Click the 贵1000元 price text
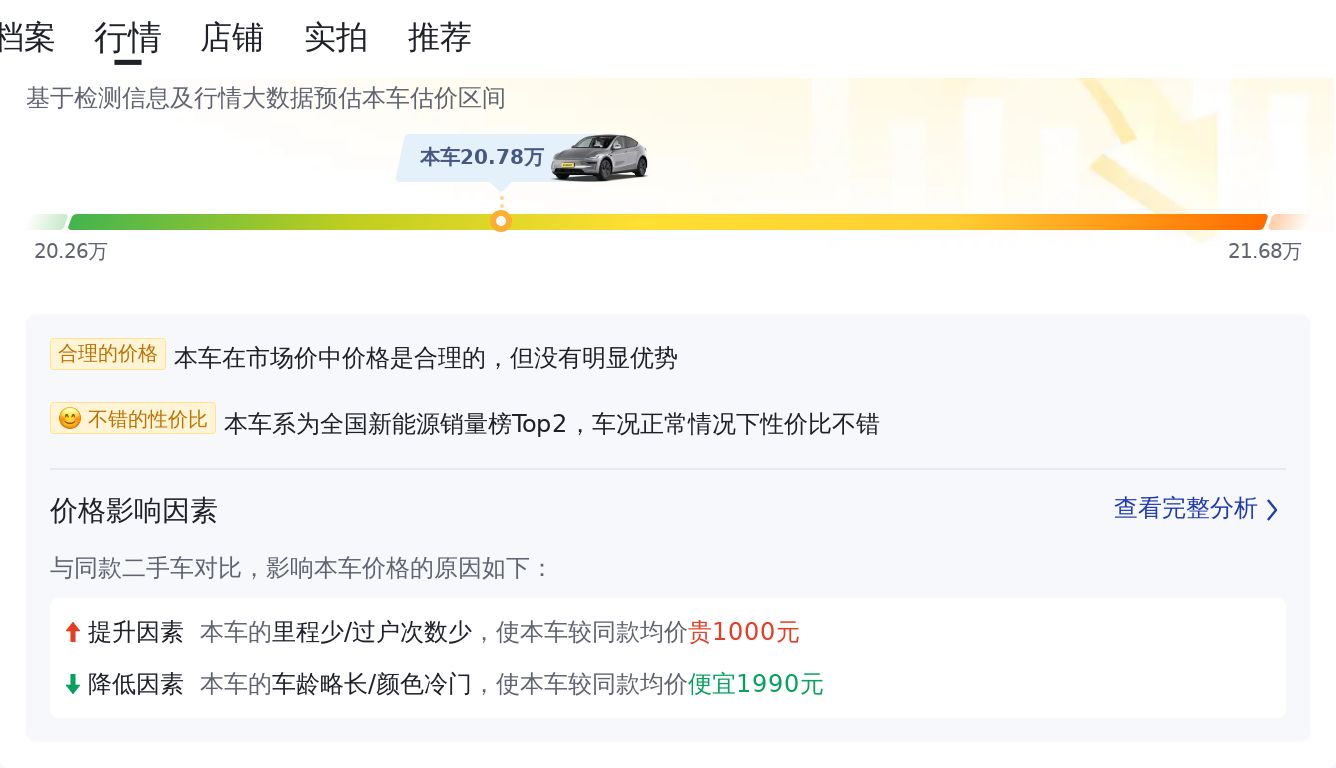Screen dimensions: 1336x768 [744, 632]
